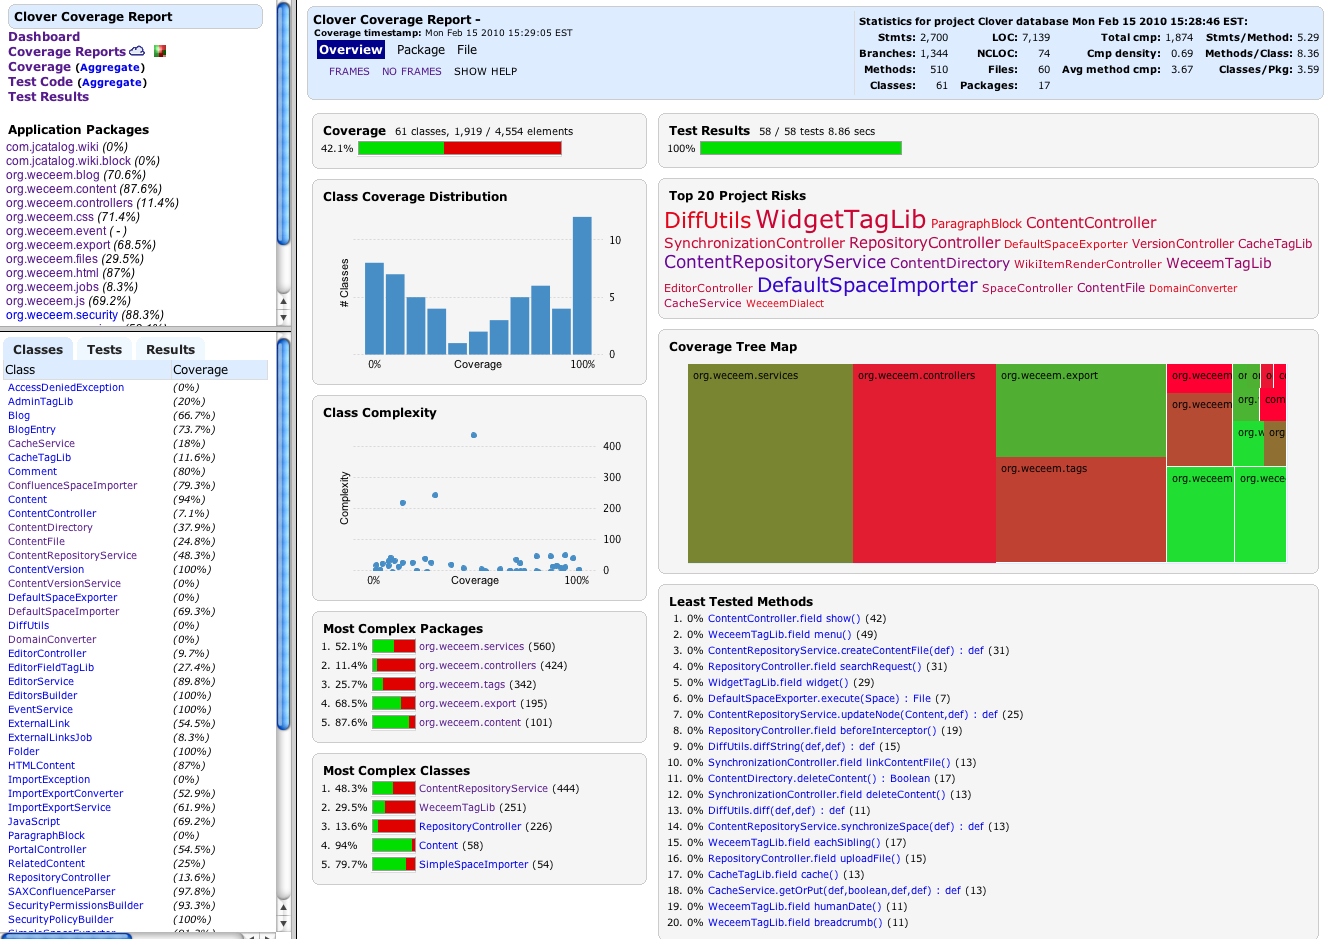Open BlogEntry class in class list
Image resolution: width=1331 pixels, height=939 pixels.
pos(32,430)
